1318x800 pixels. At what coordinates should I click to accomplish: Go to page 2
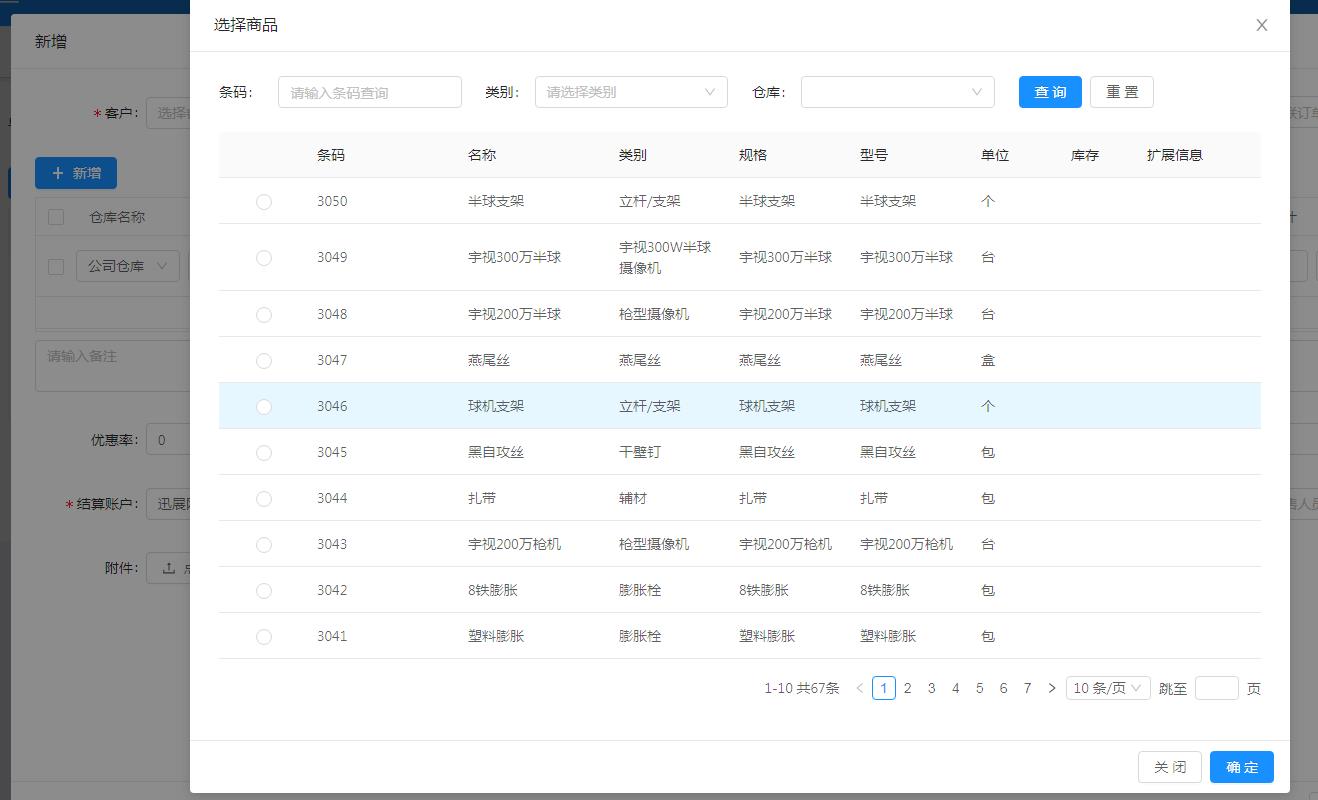tap(908, 688)
